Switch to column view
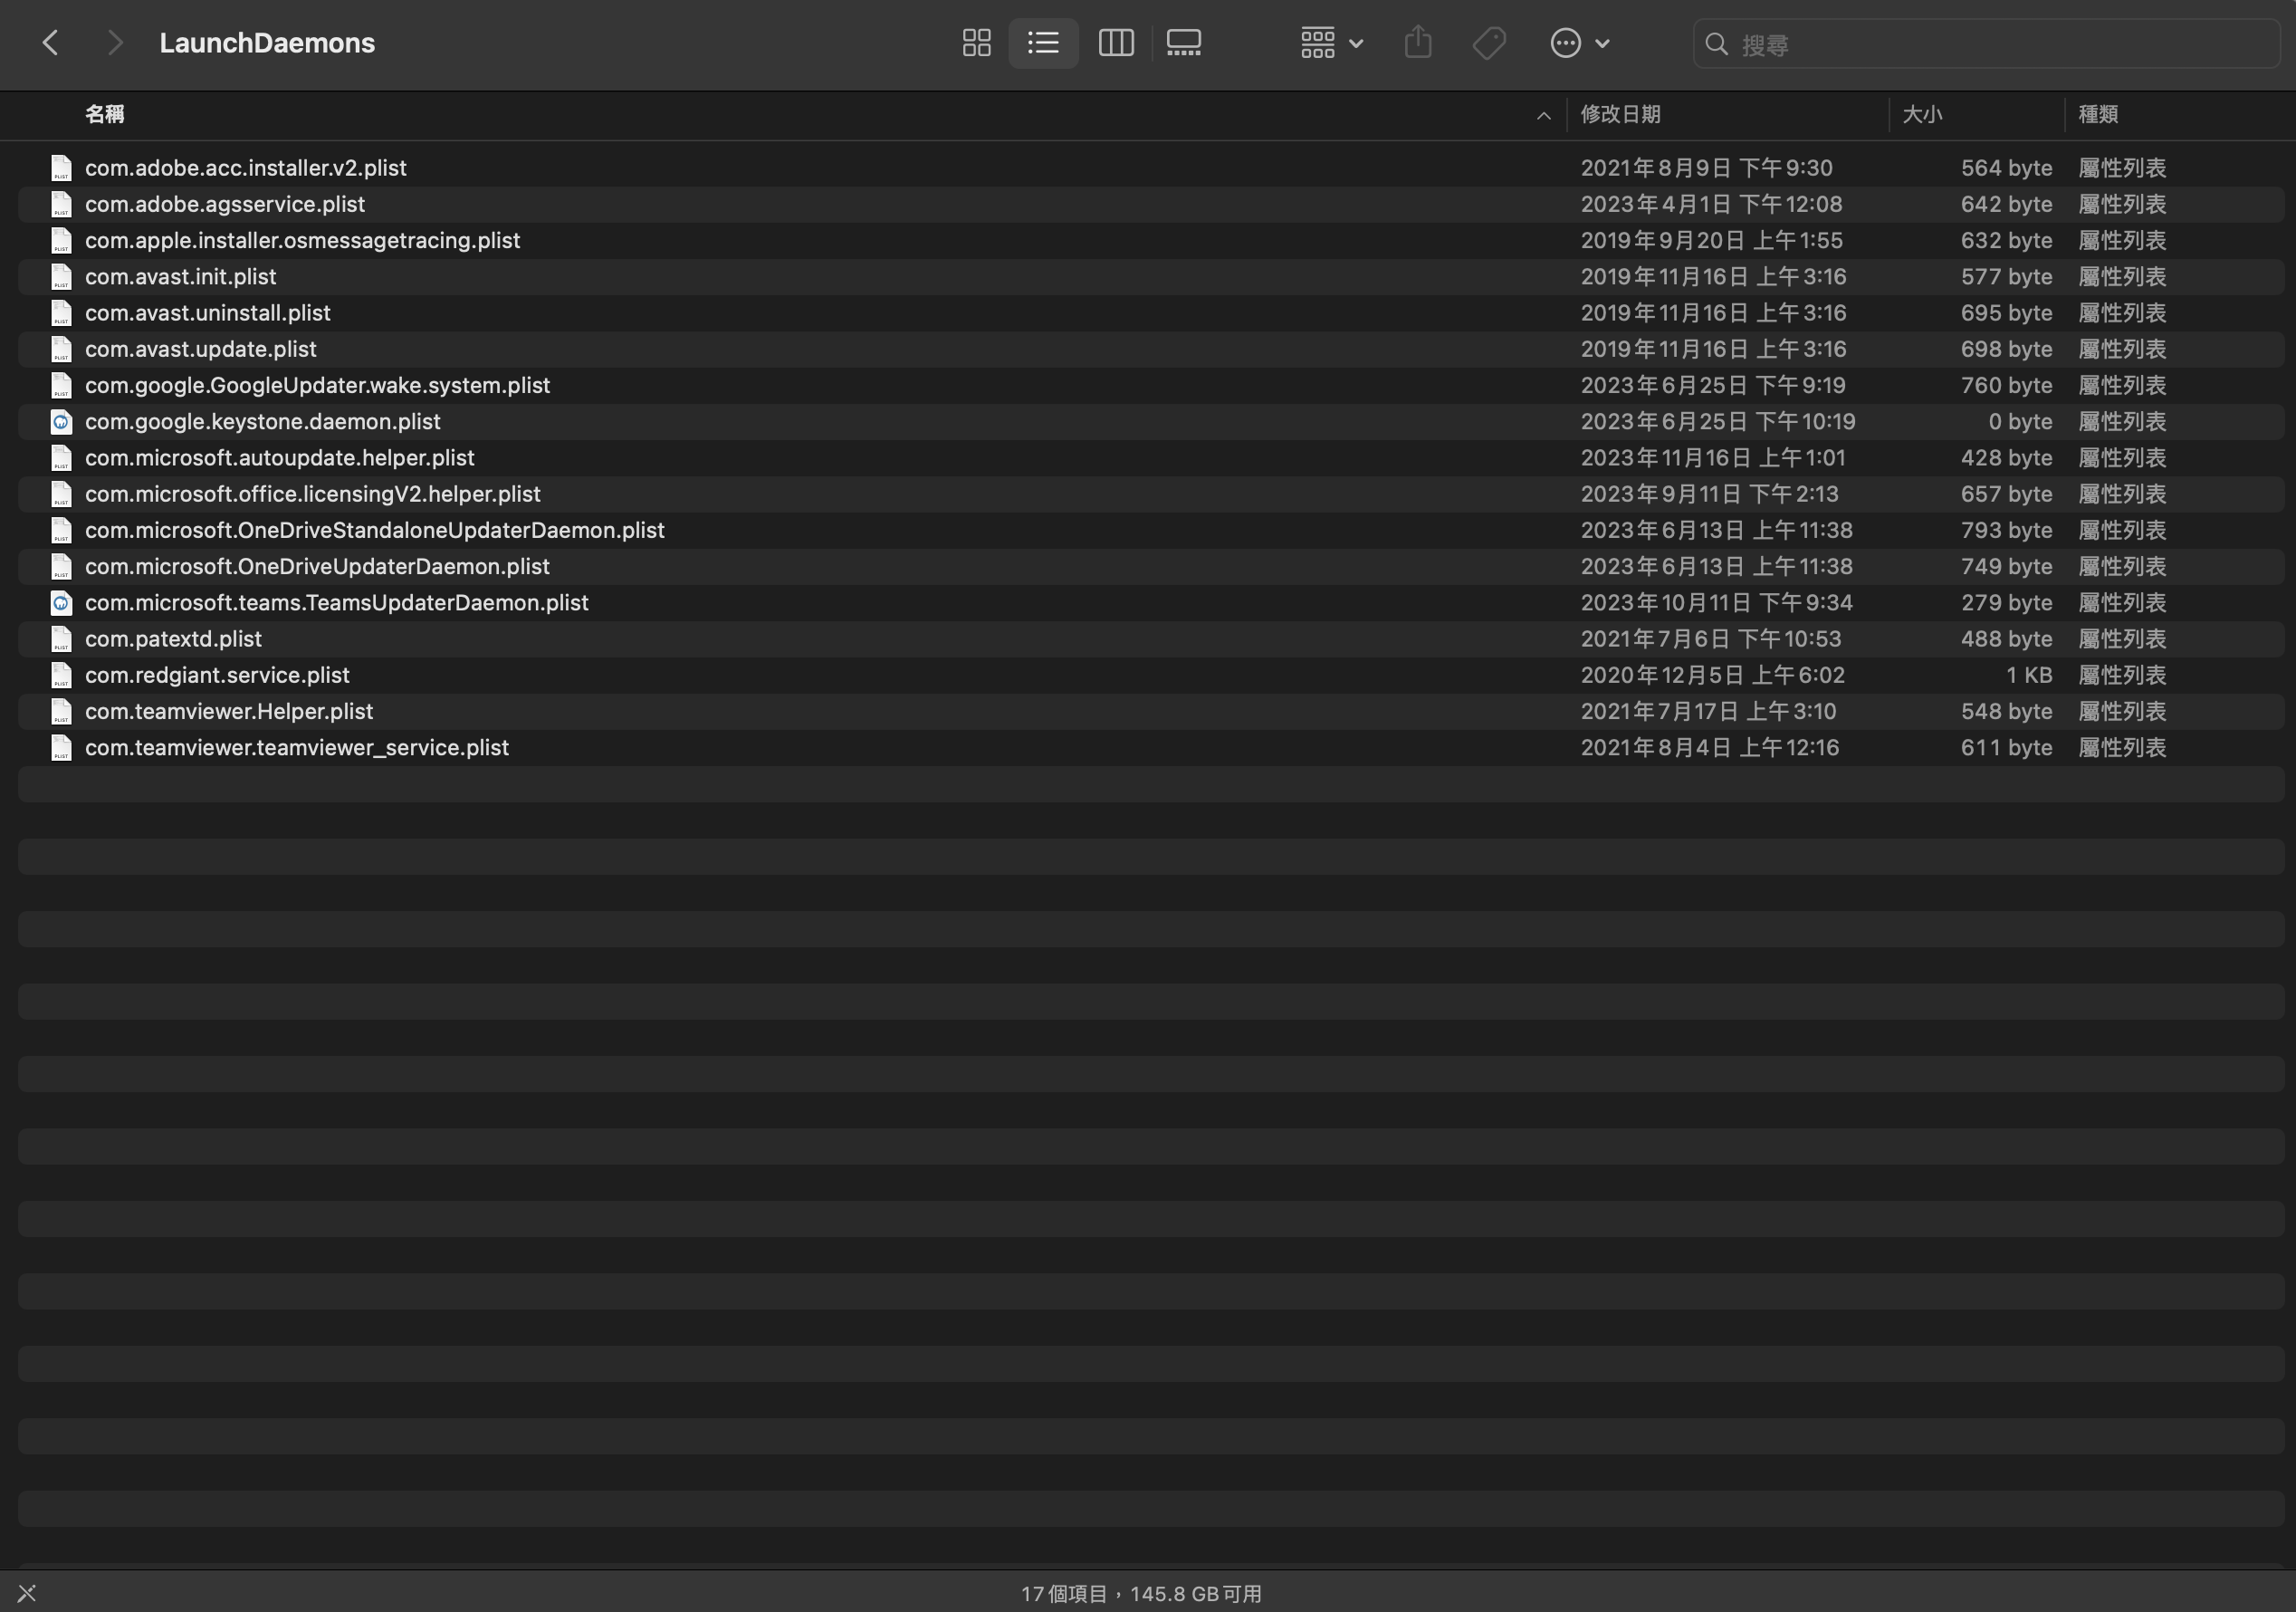This screenshot has height=1612, width=2296. pos(1115,43)
